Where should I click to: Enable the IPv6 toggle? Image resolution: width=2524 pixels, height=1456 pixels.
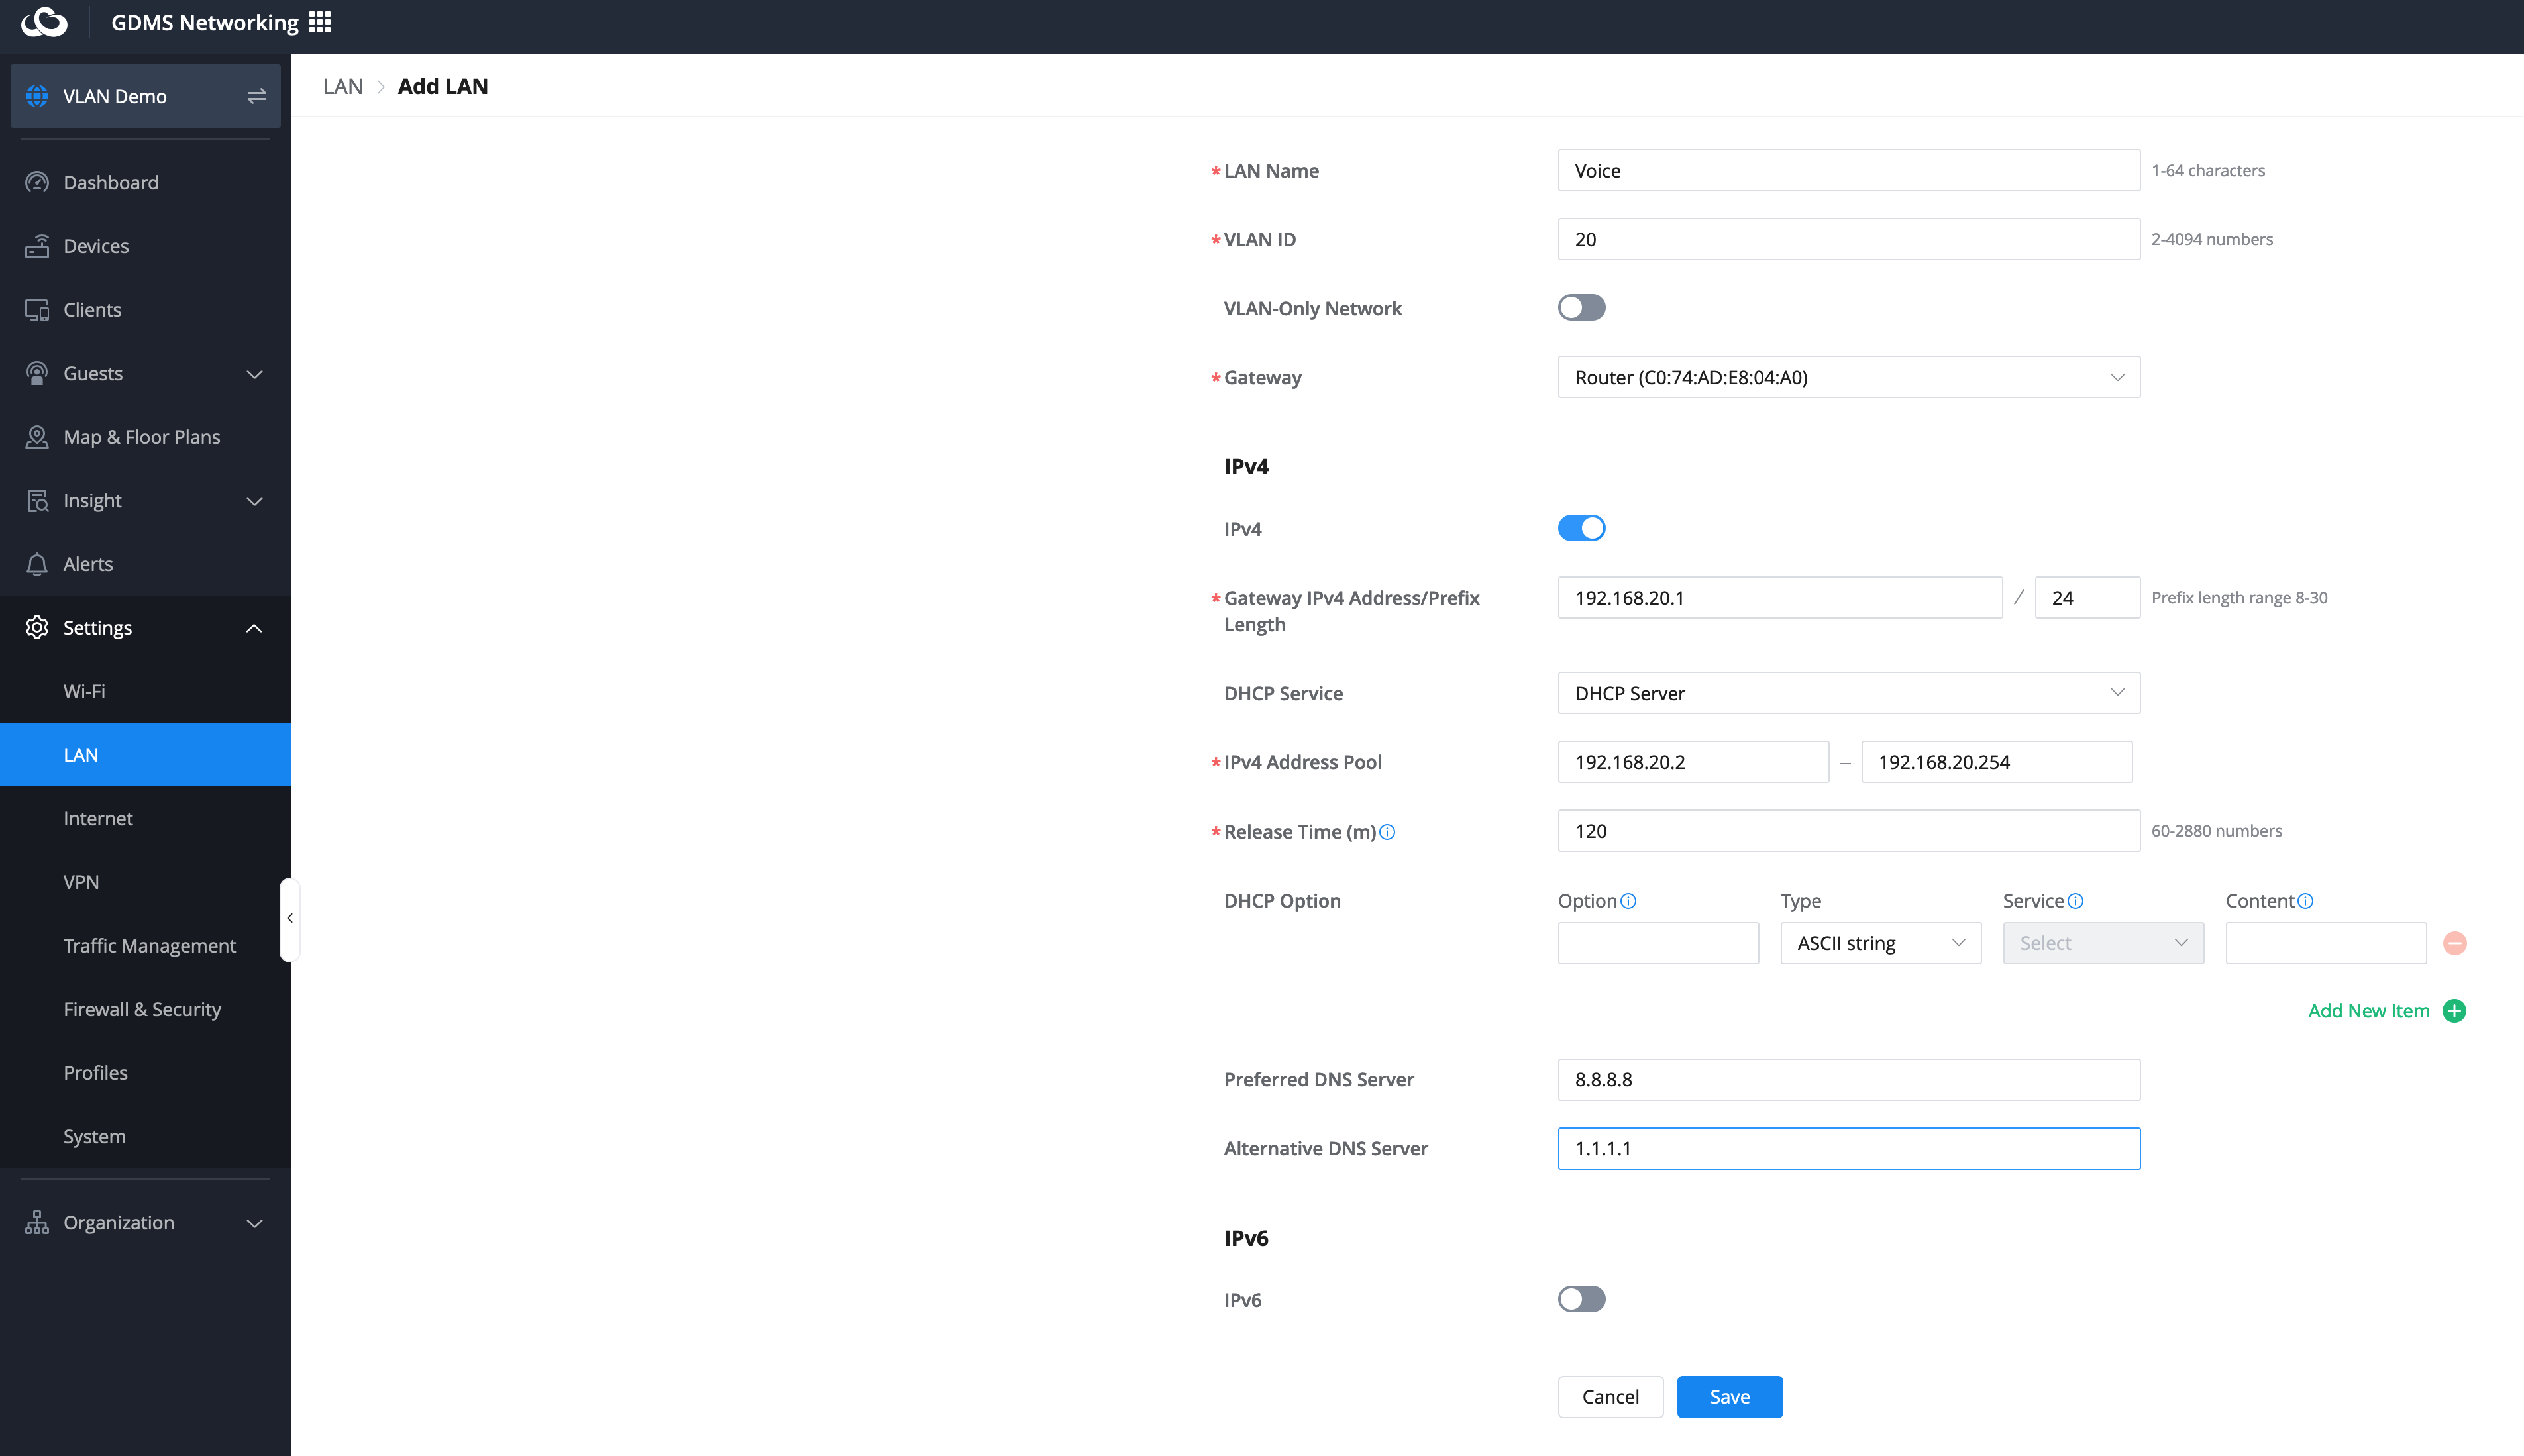[1581, 1299]
